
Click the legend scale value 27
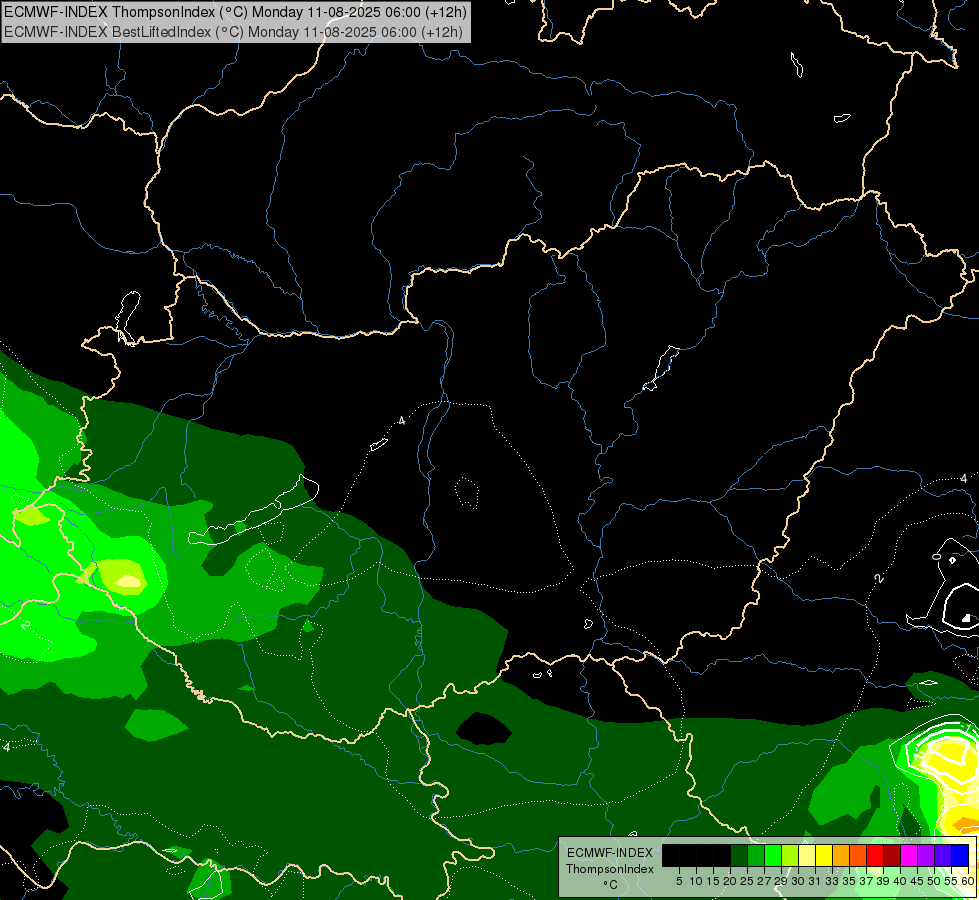(764, 881)
